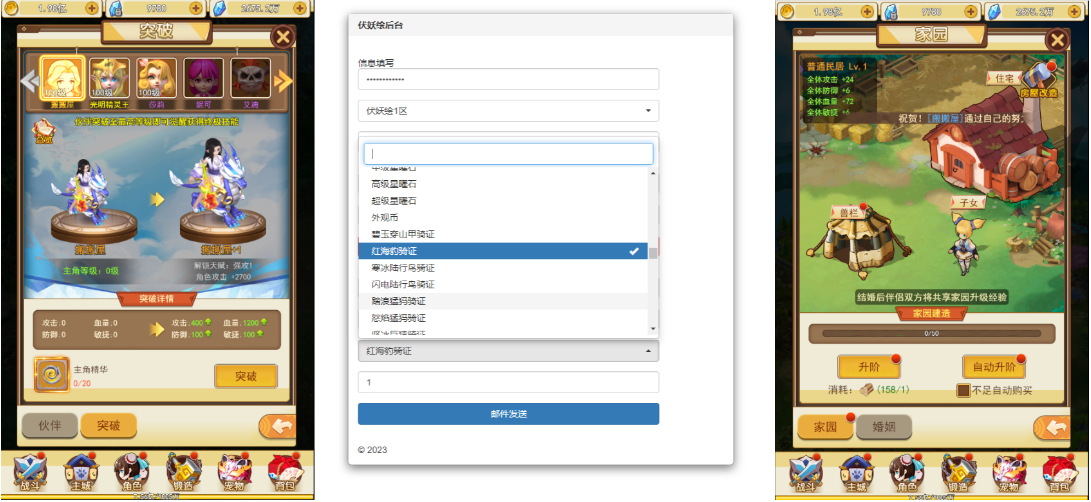Click the item dropdown's search box
The width and height of the screenshot is (1091, 502).
tap(508, 154)
